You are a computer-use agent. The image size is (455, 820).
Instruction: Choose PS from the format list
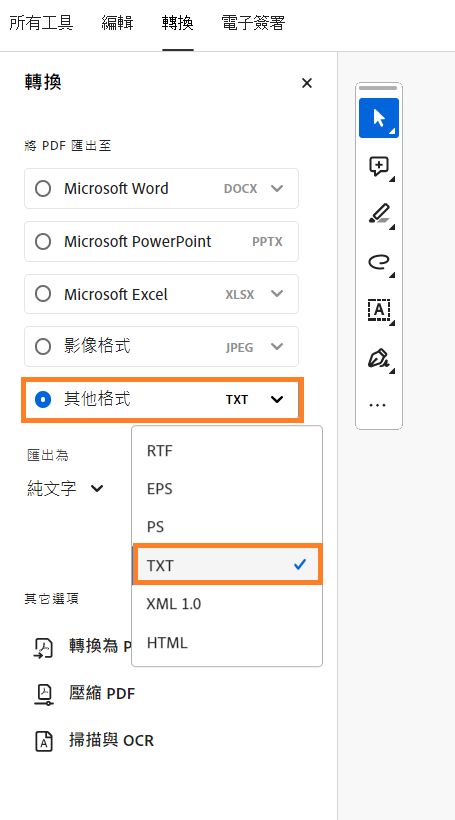click(227, 526)
